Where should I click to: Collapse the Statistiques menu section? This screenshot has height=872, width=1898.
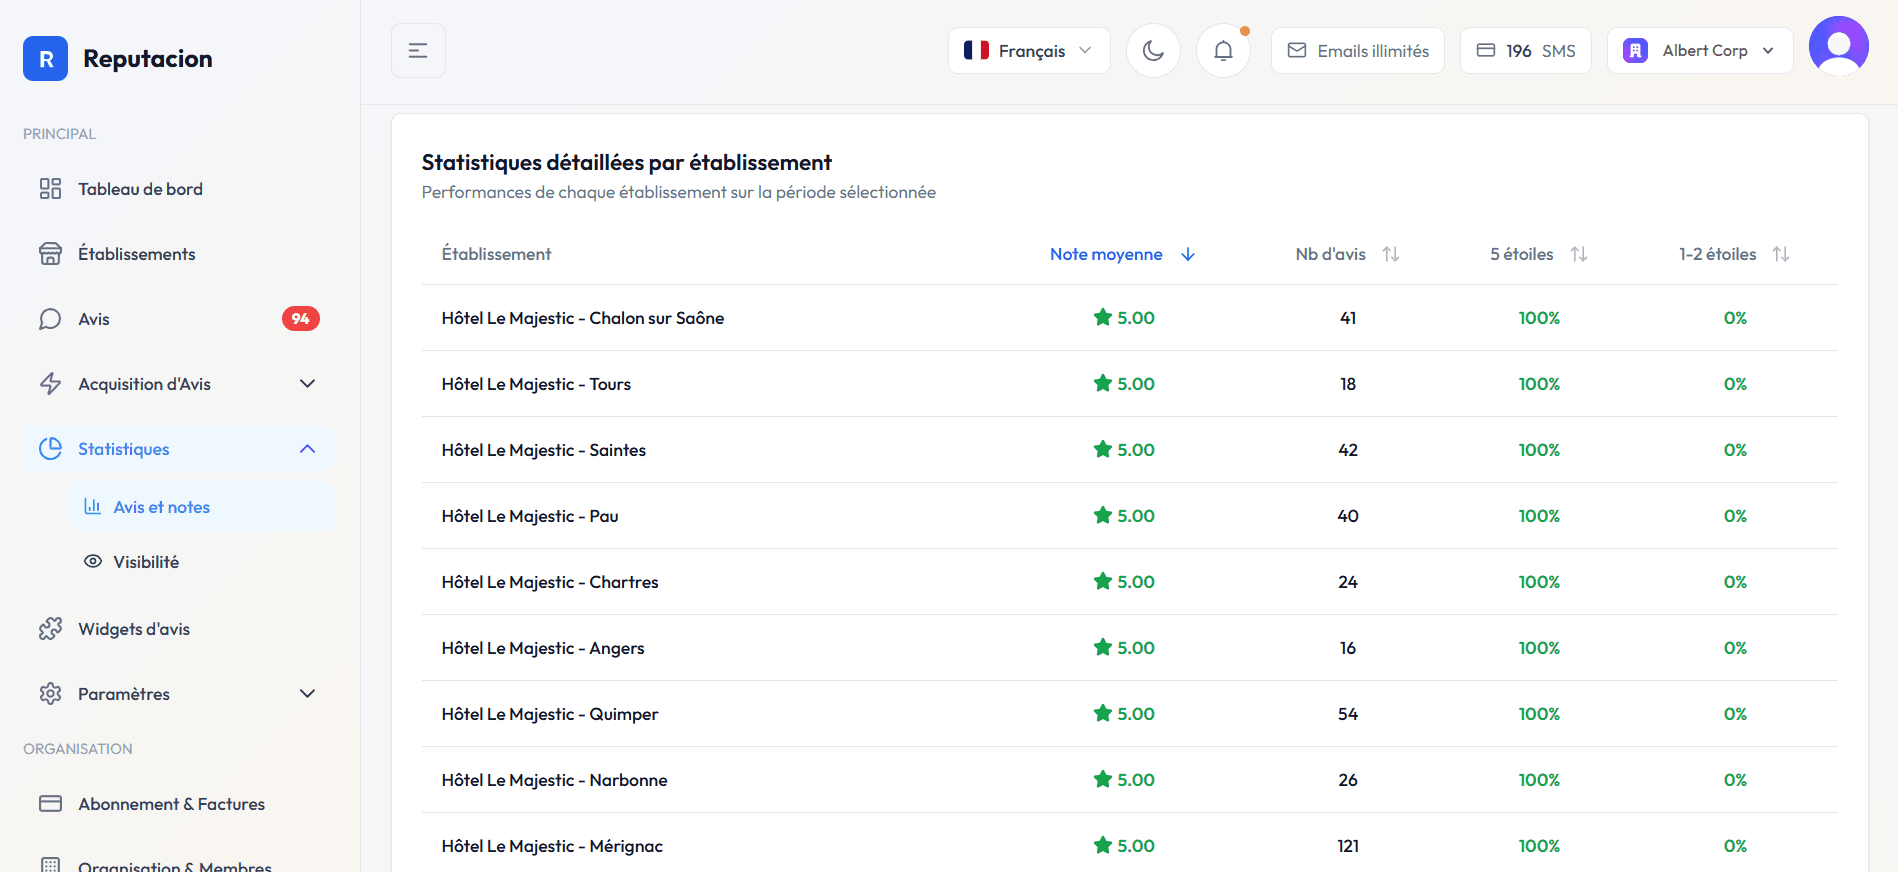tap(307, 449)
